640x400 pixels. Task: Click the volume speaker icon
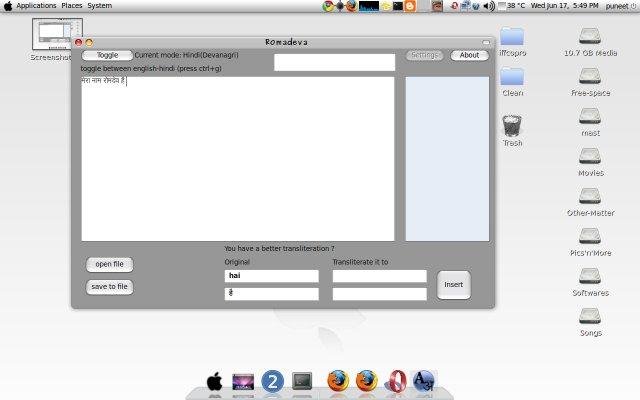coord(488,6)
